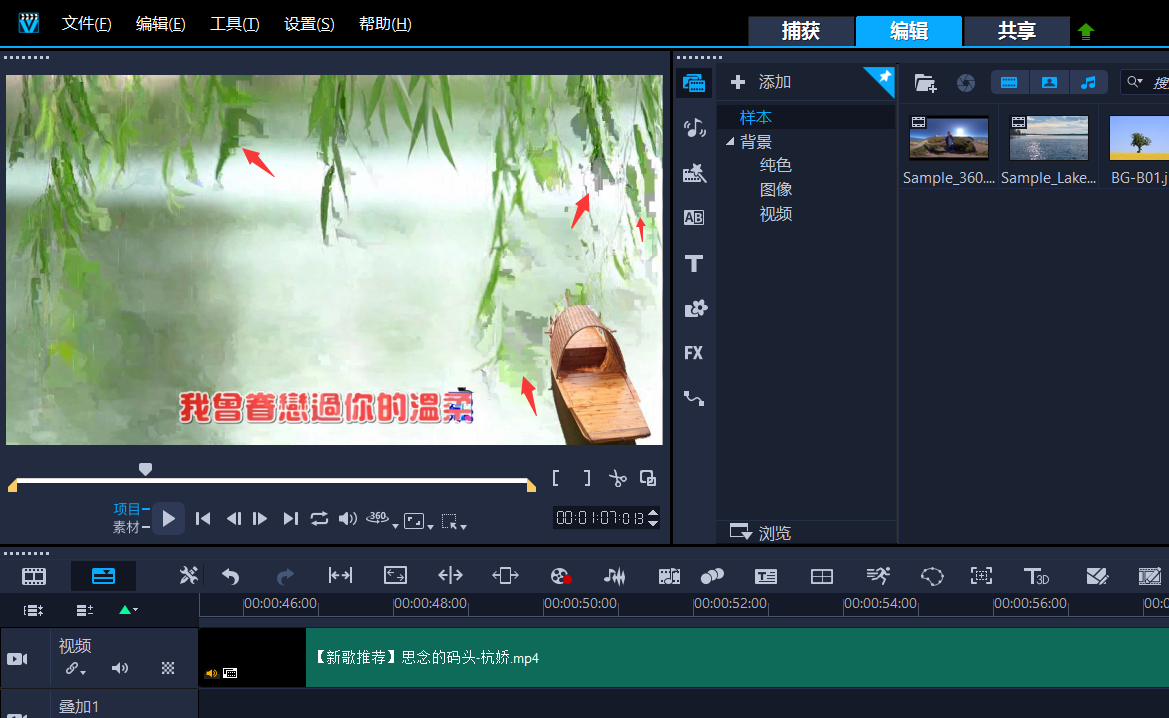Collapse the 背景 tree node triangle
This screenshot has width=1169, height=718.
click(730, 141)
